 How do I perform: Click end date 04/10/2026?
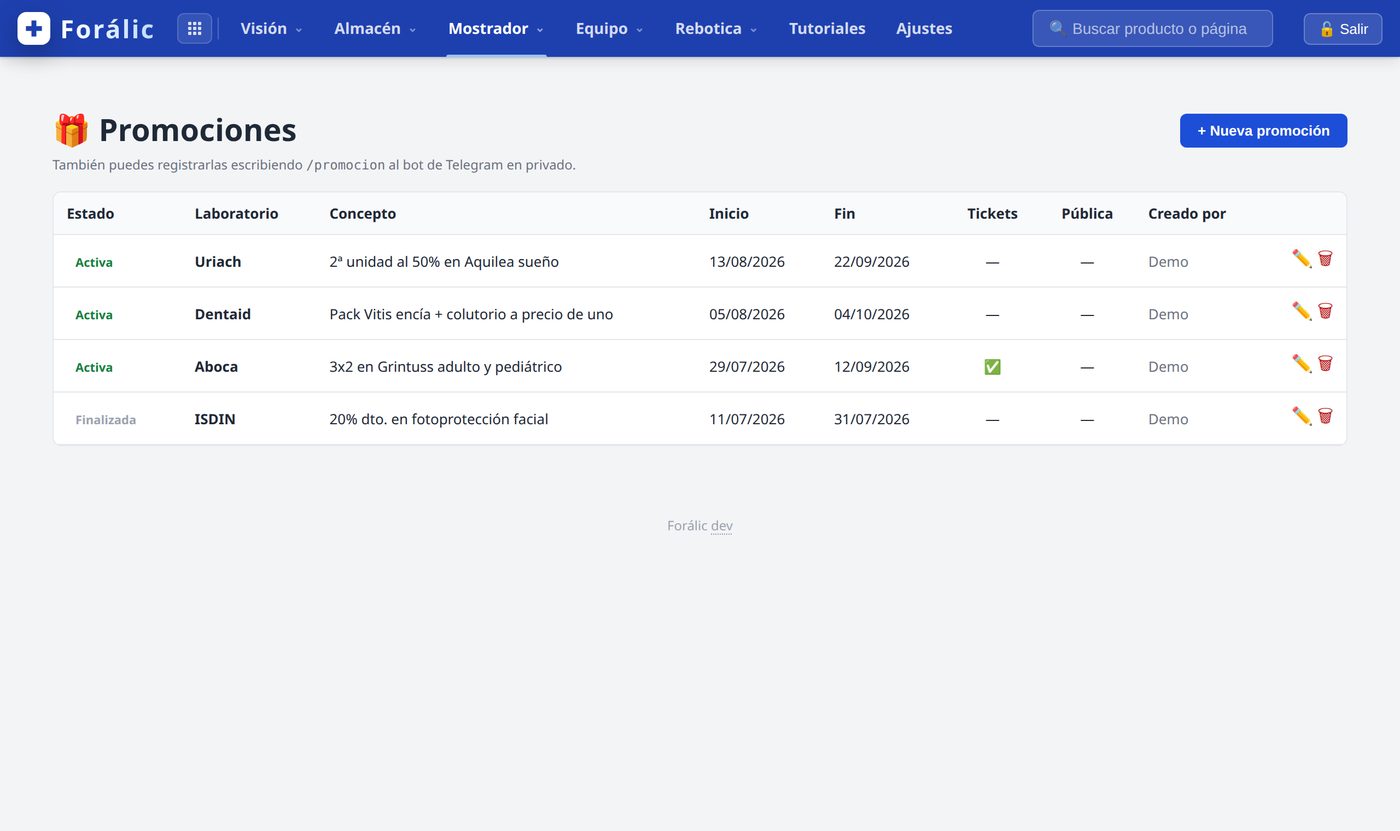(x=872, y=314)
